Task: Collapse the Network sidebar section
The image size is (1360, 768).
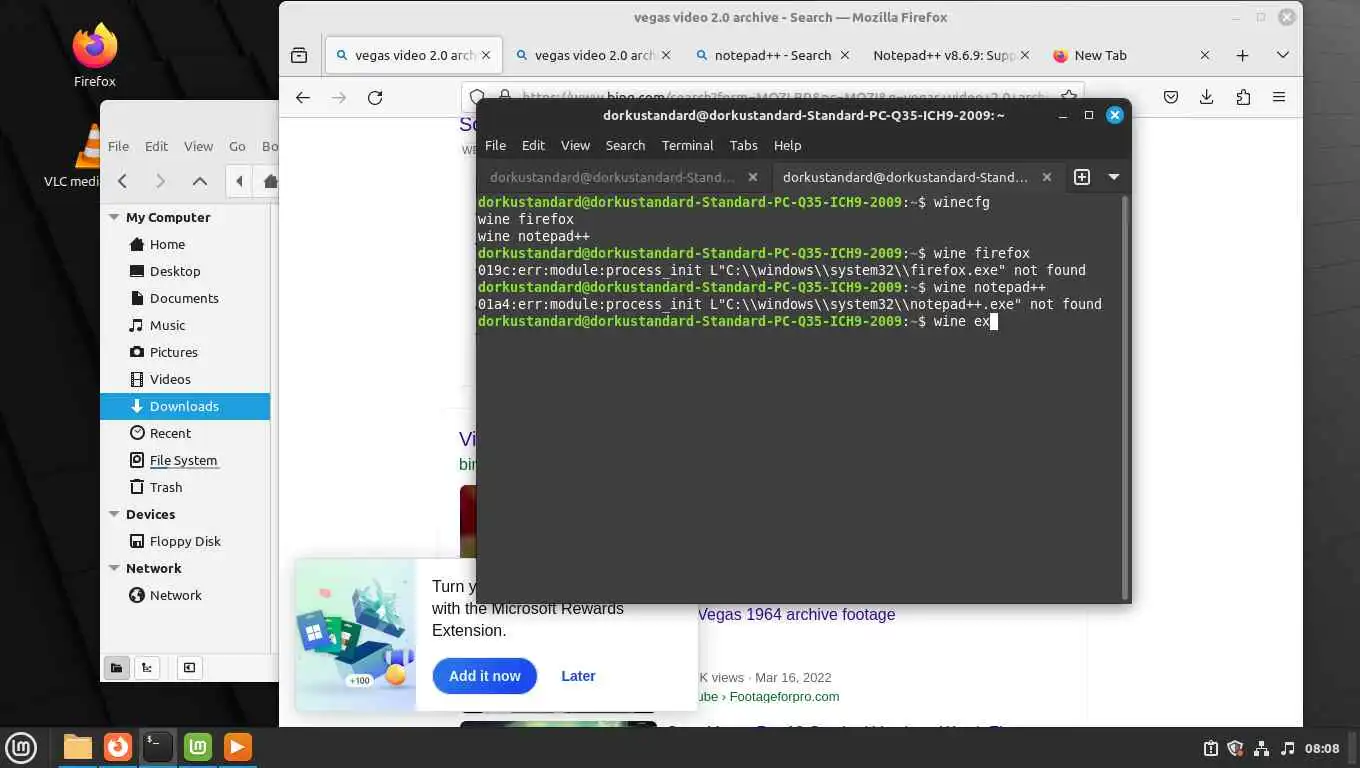Action: [114, 568]
